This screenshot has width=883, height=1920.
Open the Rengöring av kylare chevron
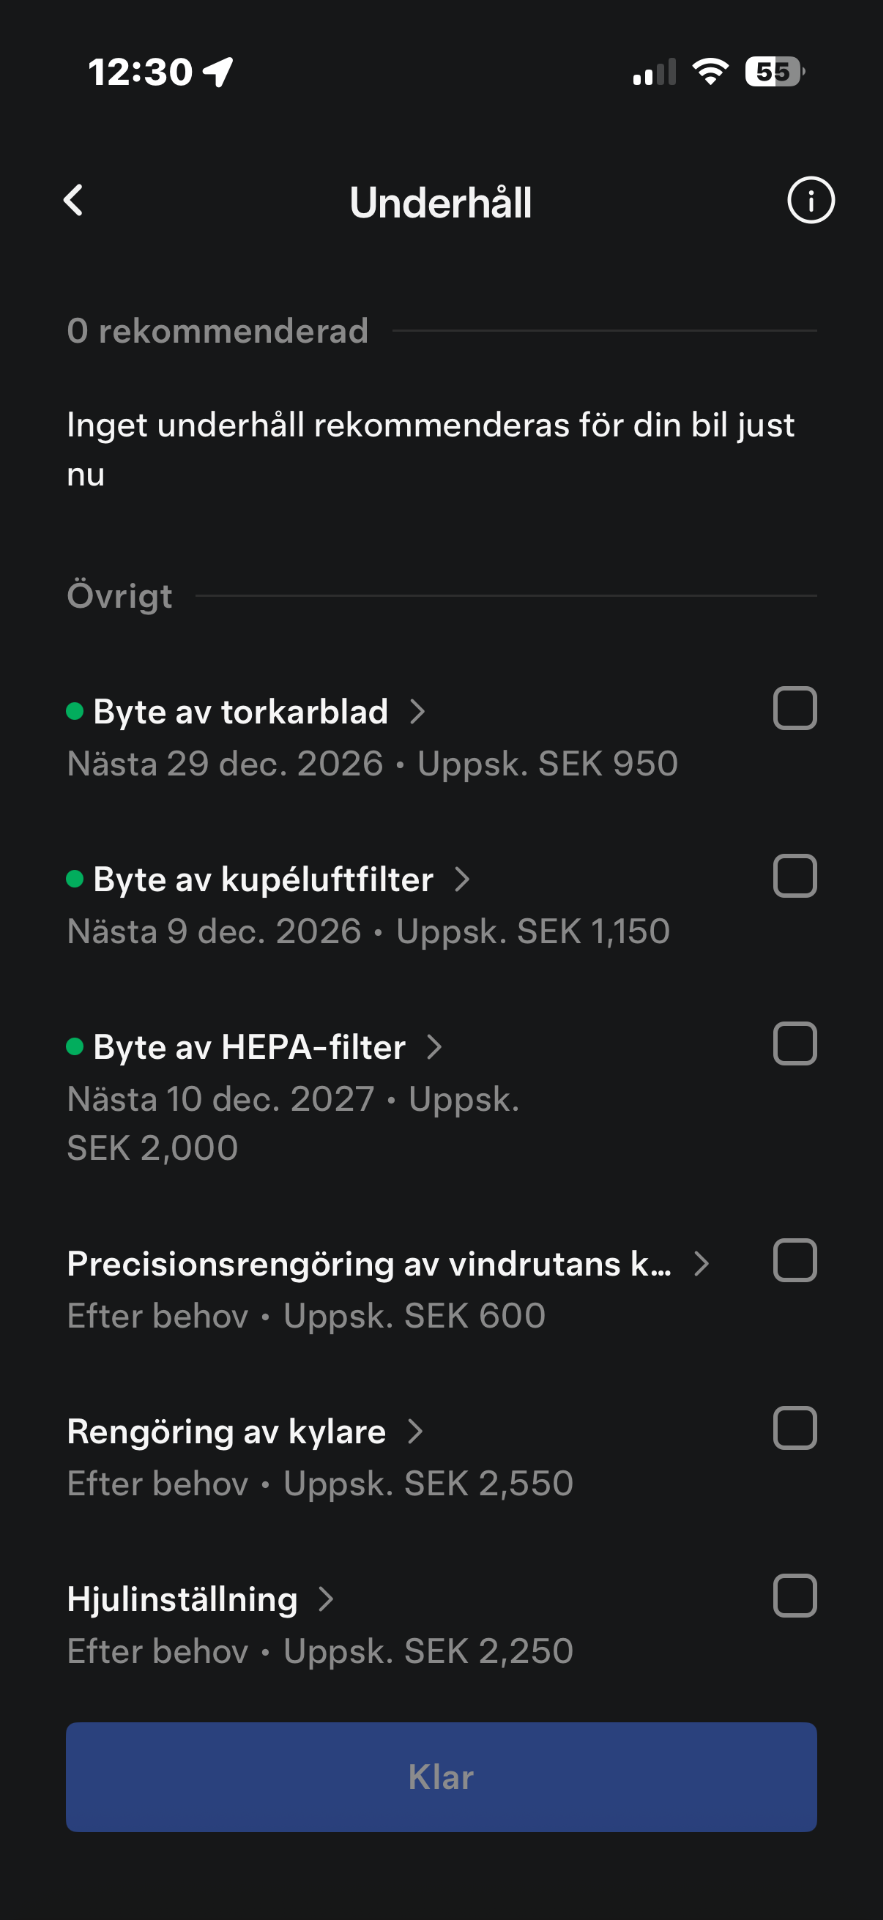click(416, 1432)
